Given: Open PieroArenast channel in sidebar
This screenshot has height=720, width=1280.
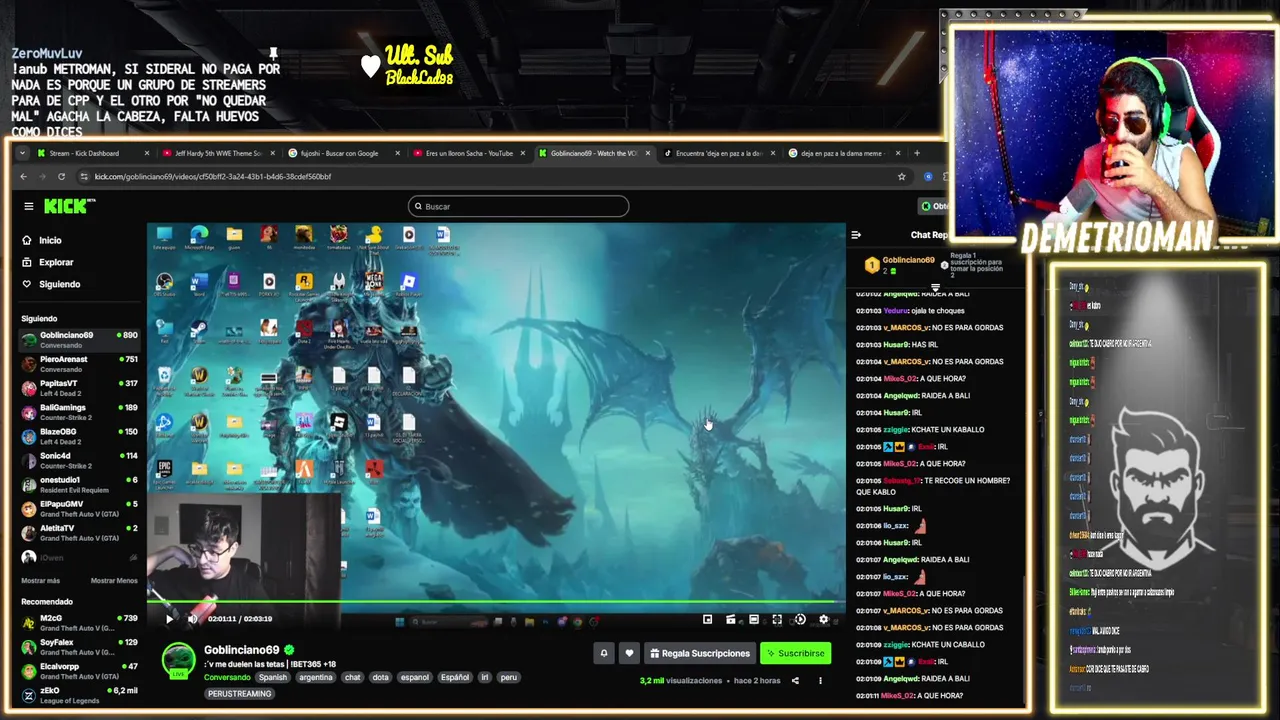Looking at the screenshot, I should click(x=80, y=364).
